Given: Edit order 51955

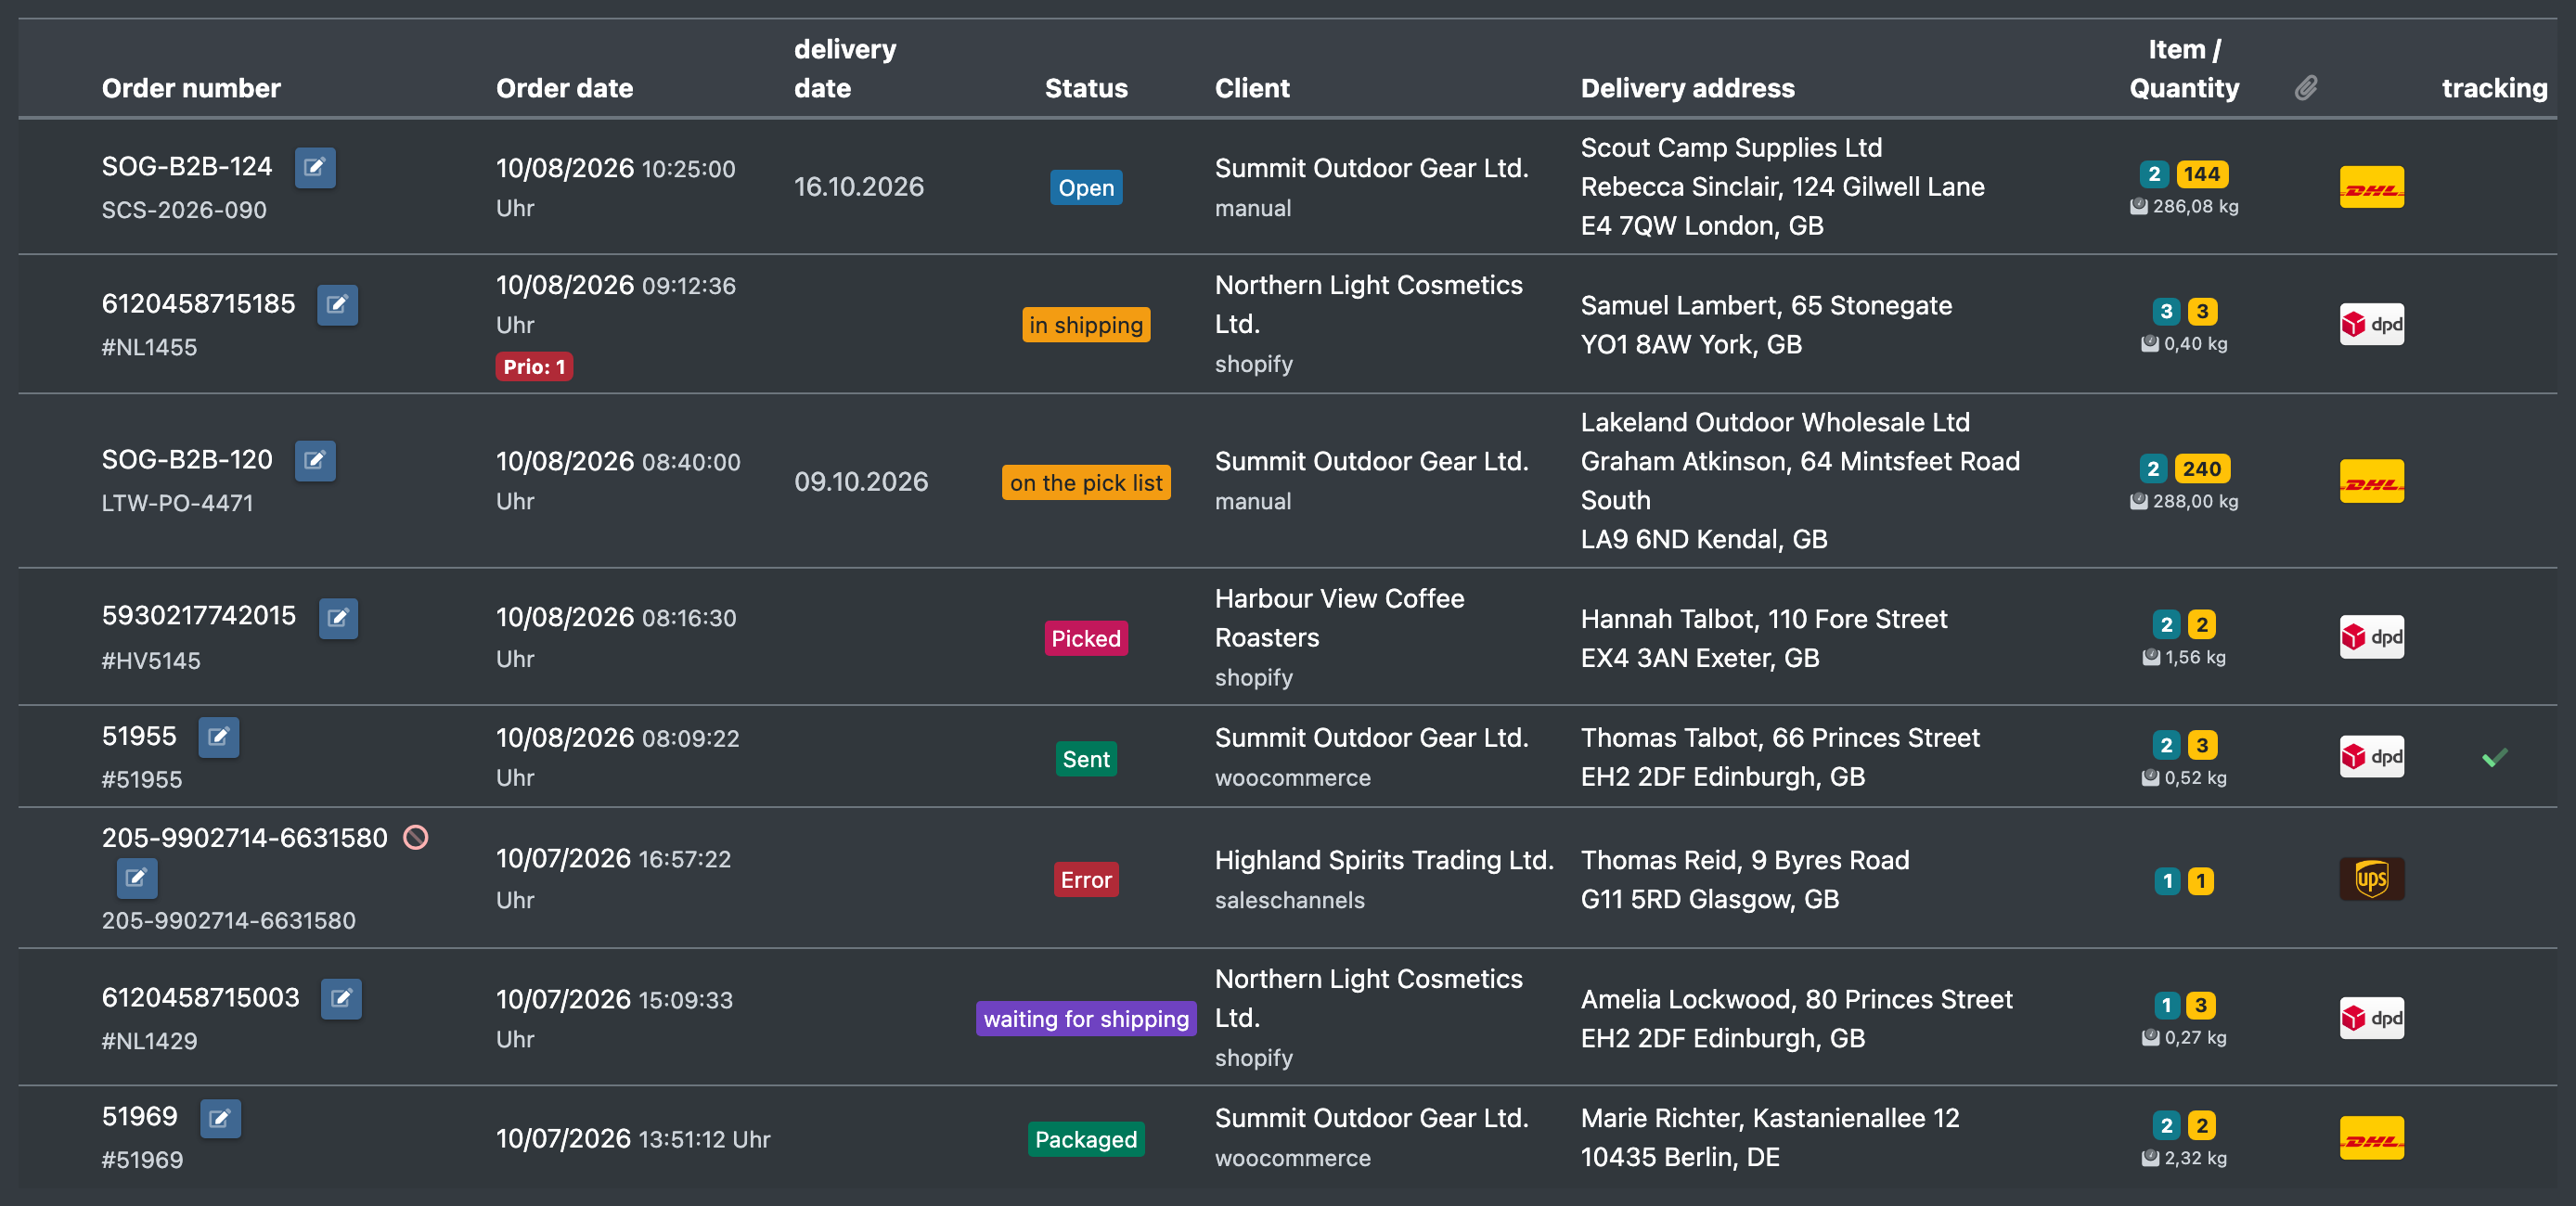Looking at the screenshot, I should pos(218,737).
